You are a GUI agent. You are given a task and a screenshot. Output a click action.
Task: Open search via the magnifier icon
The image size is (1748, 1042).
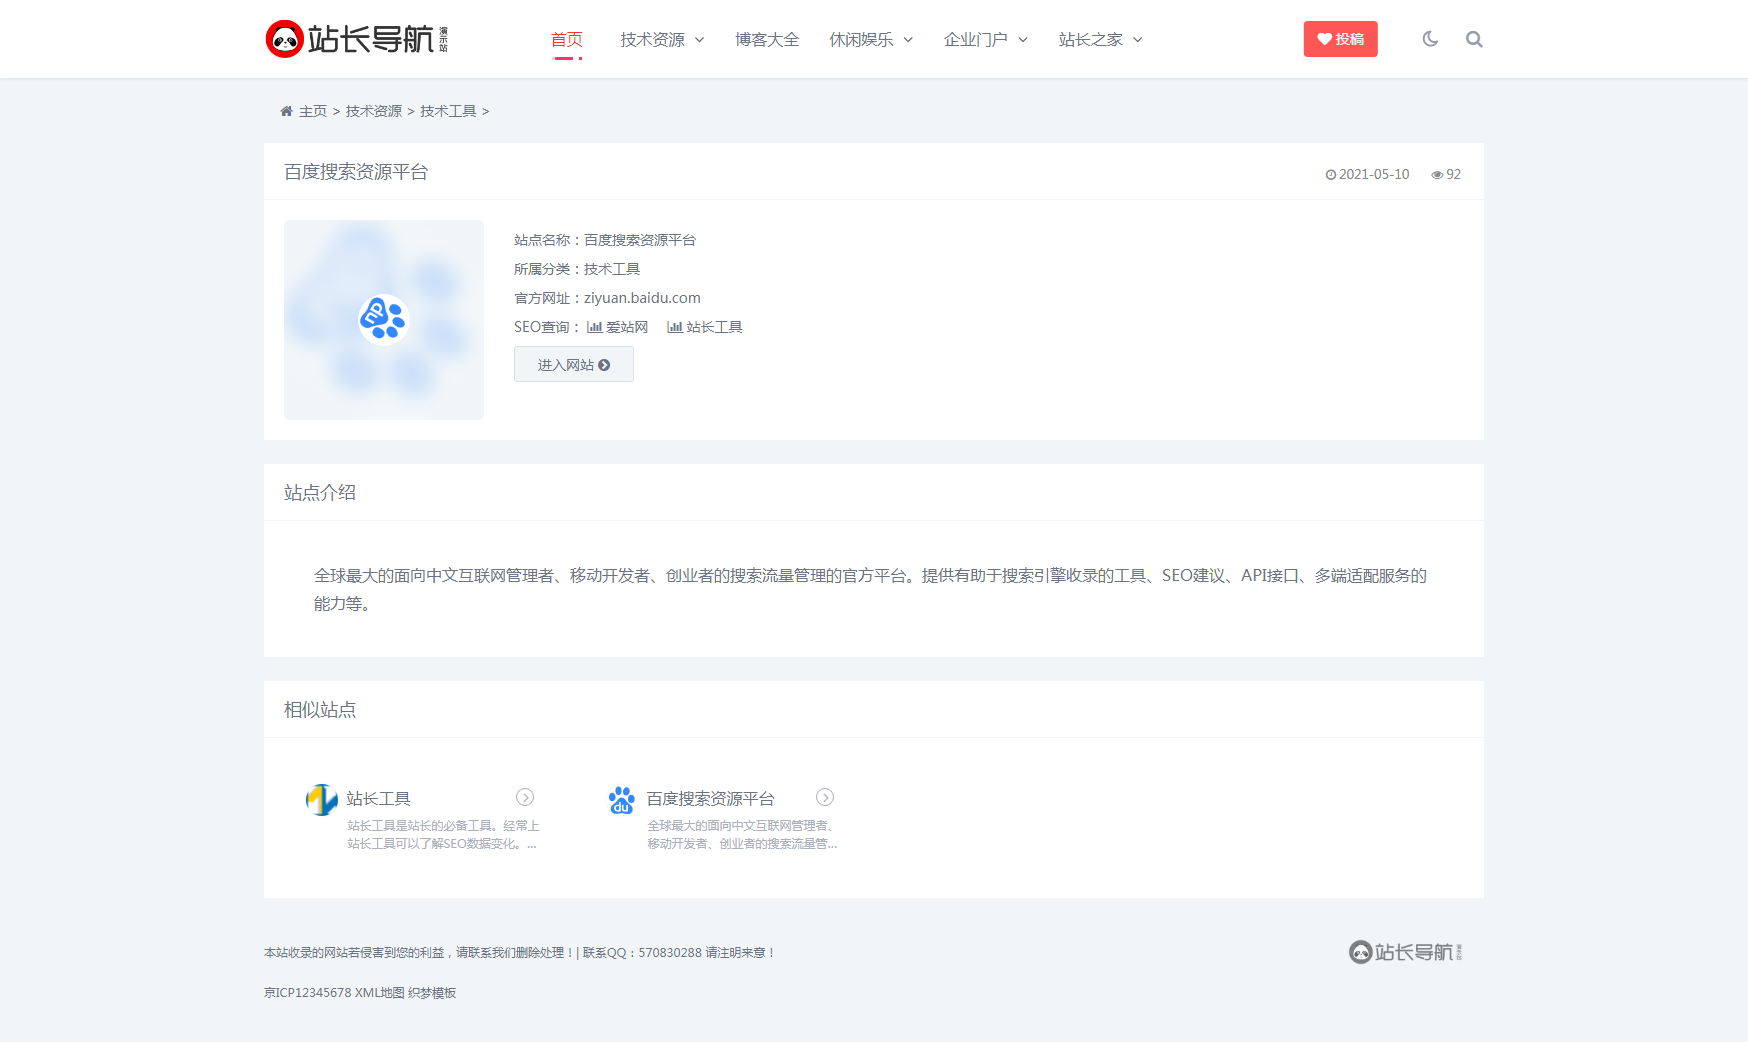pyautogui.click(x=1474, y=39)
